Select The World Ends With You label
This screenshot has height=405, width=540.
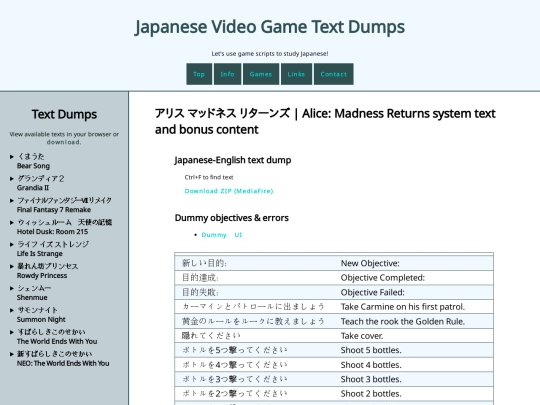pos(57,341)
